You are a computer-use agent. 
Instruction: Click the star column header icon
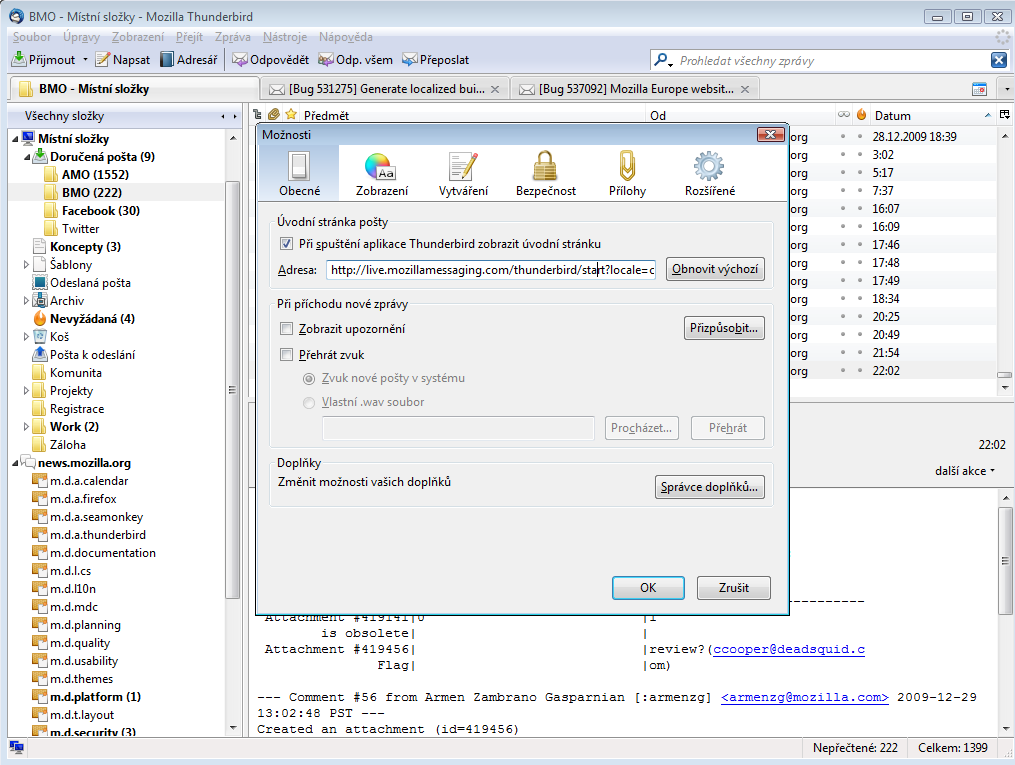[291, 115]
